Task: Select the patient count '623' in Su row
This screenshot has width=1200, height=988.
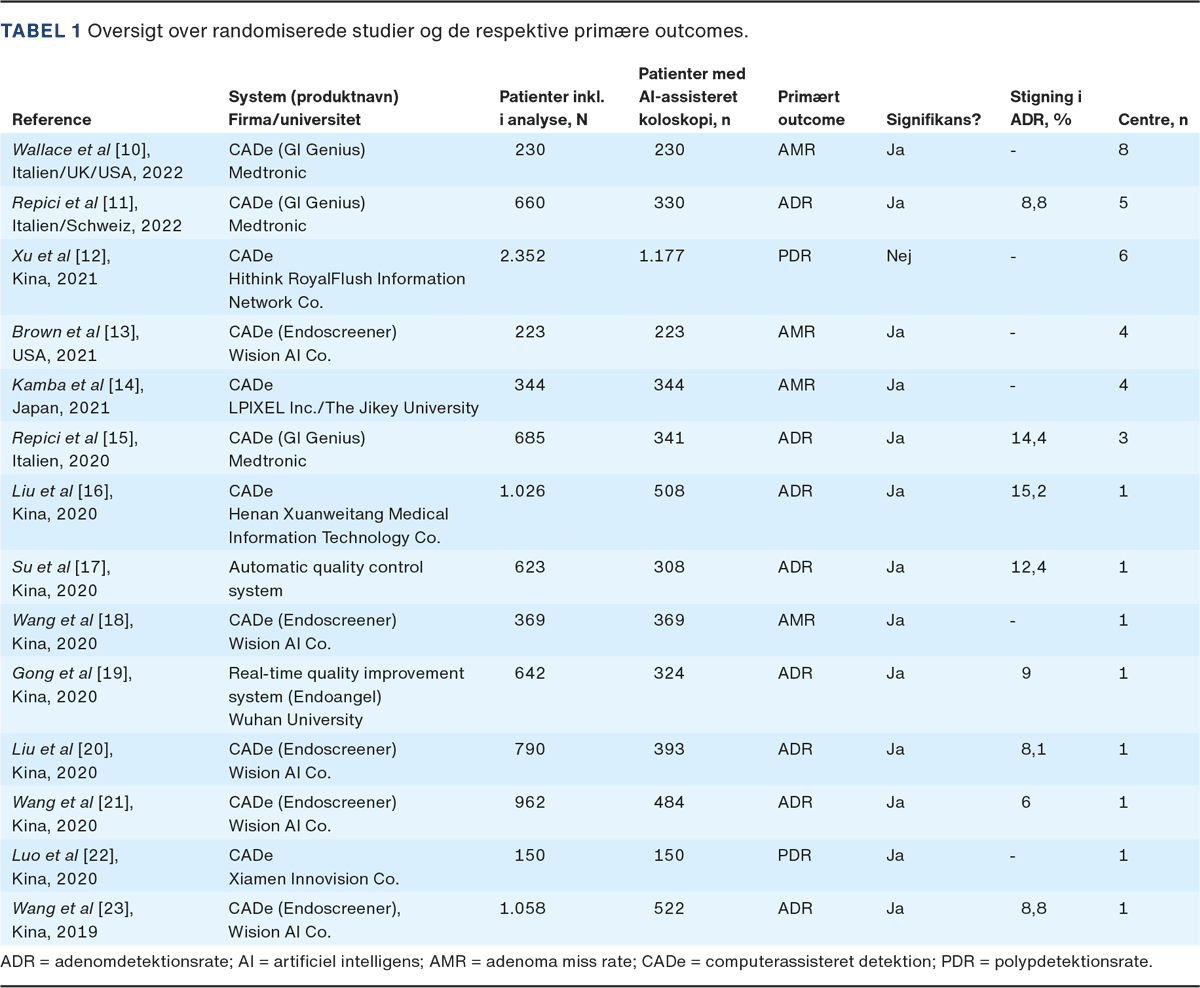Action: tap(531, 567)
